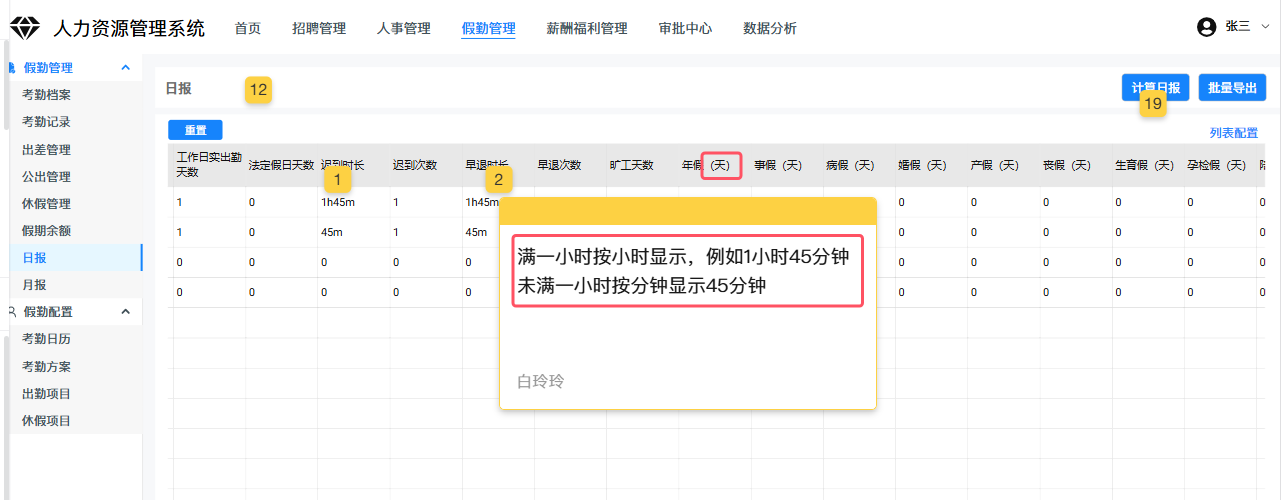Click the 张三 username text

[x=1238, y=27]
